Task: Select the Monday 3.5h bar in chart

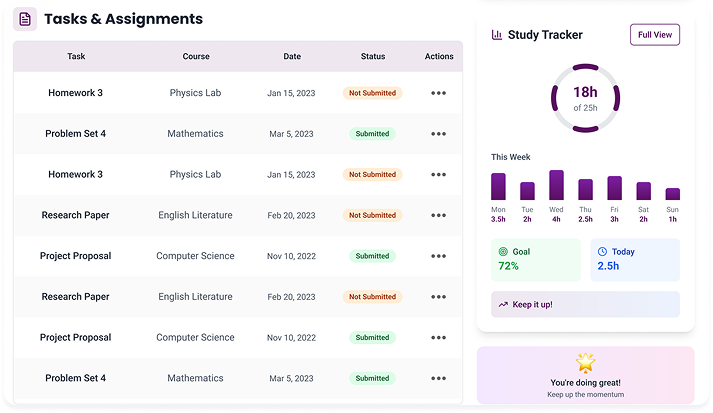Action: coord(498,187)
